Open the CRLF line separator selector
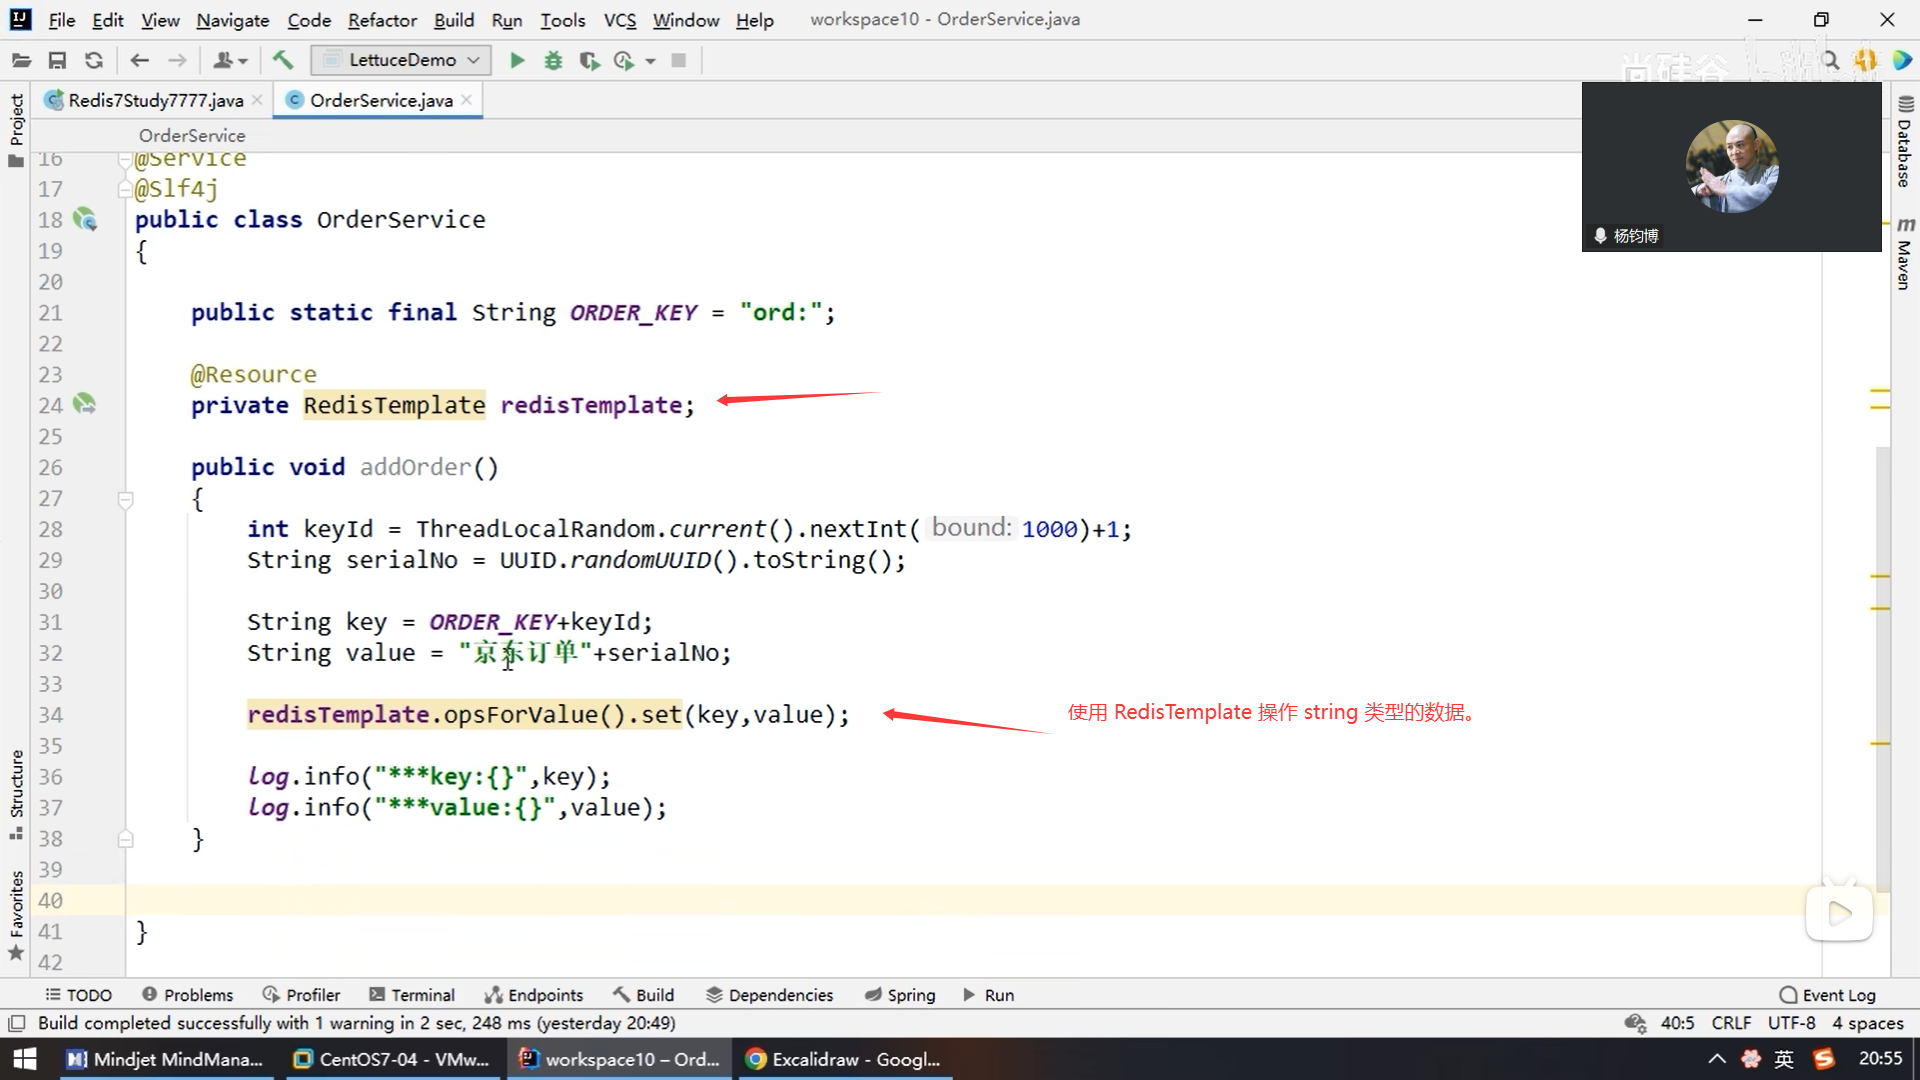This screenshot has width=1920, height=1080. point(1730,1023)
